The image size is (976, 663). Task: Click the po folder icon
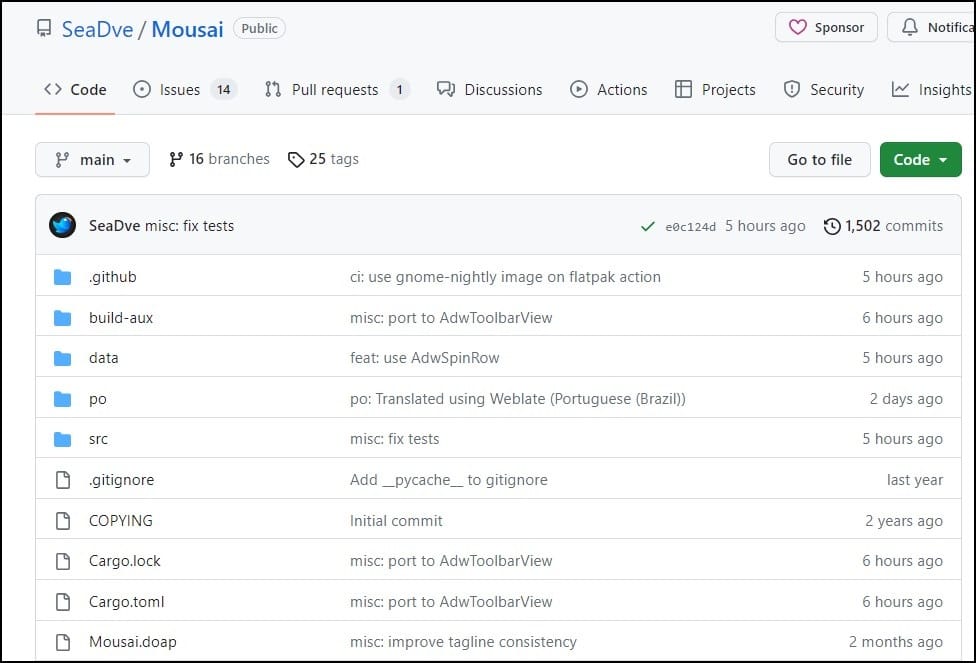pos(62,399)
